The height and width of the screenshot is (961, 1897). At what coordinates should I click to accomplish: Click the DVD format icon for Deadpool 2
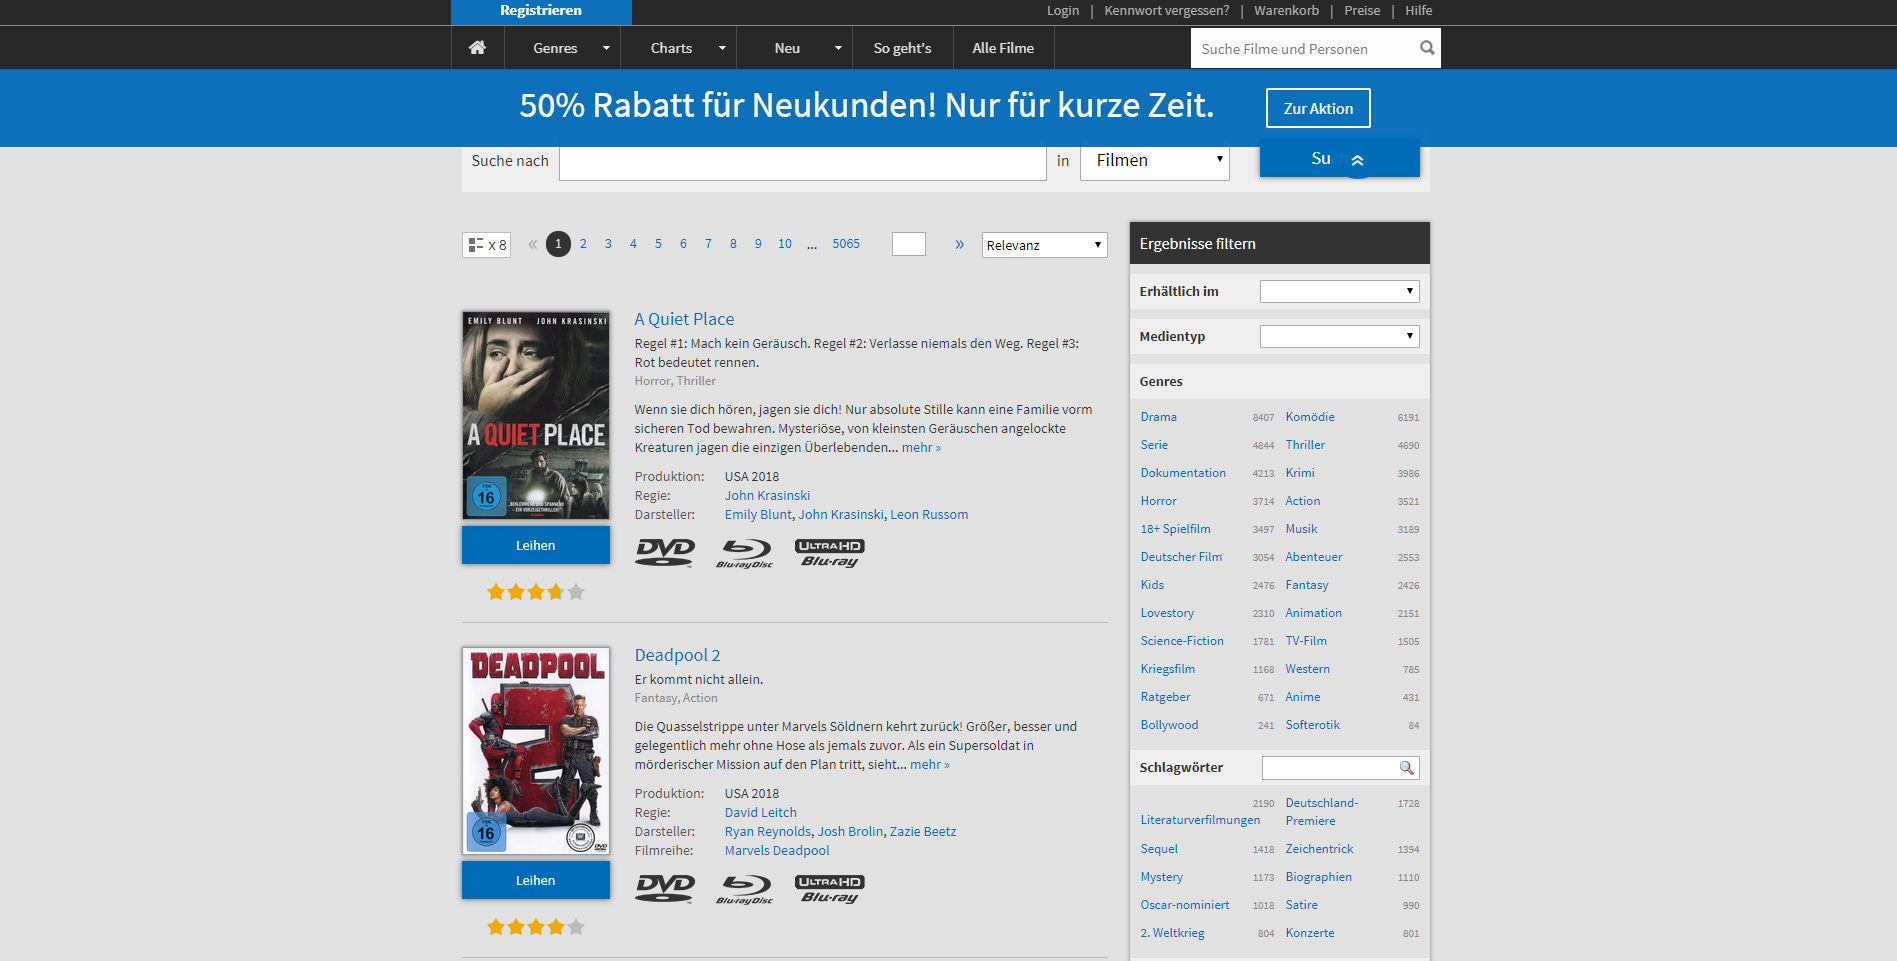(665, 888)
